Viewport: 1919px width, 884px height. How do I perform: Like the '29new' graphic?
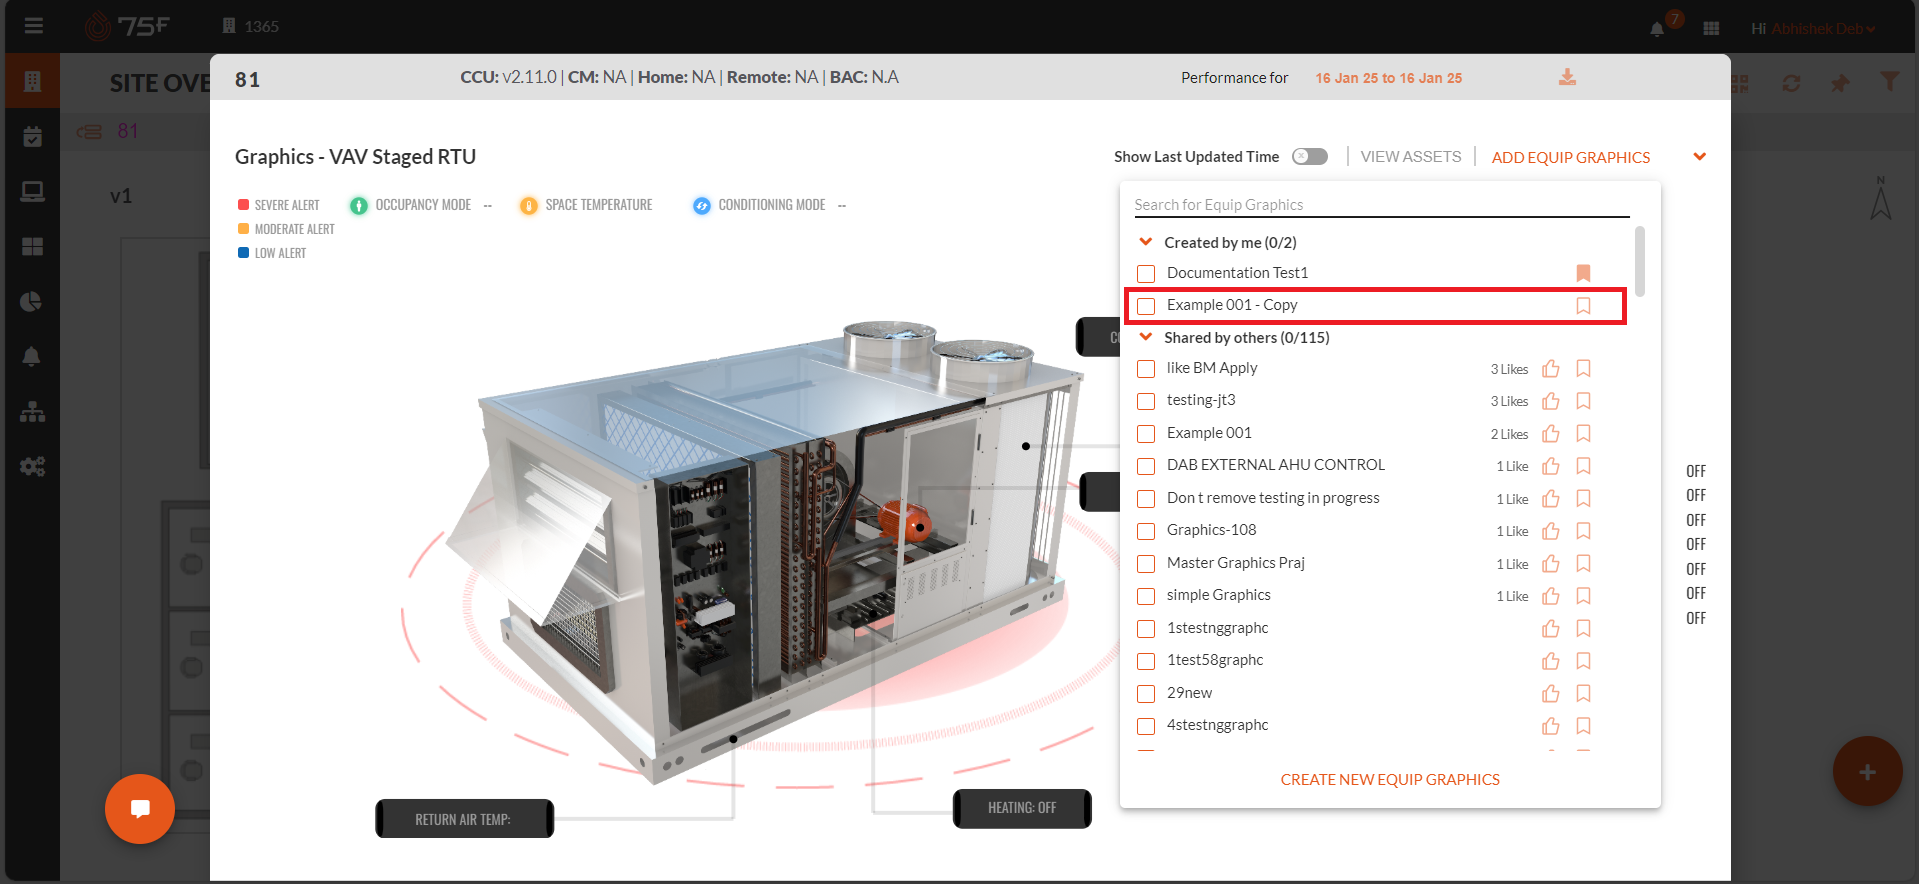[x=1551, y=693]
